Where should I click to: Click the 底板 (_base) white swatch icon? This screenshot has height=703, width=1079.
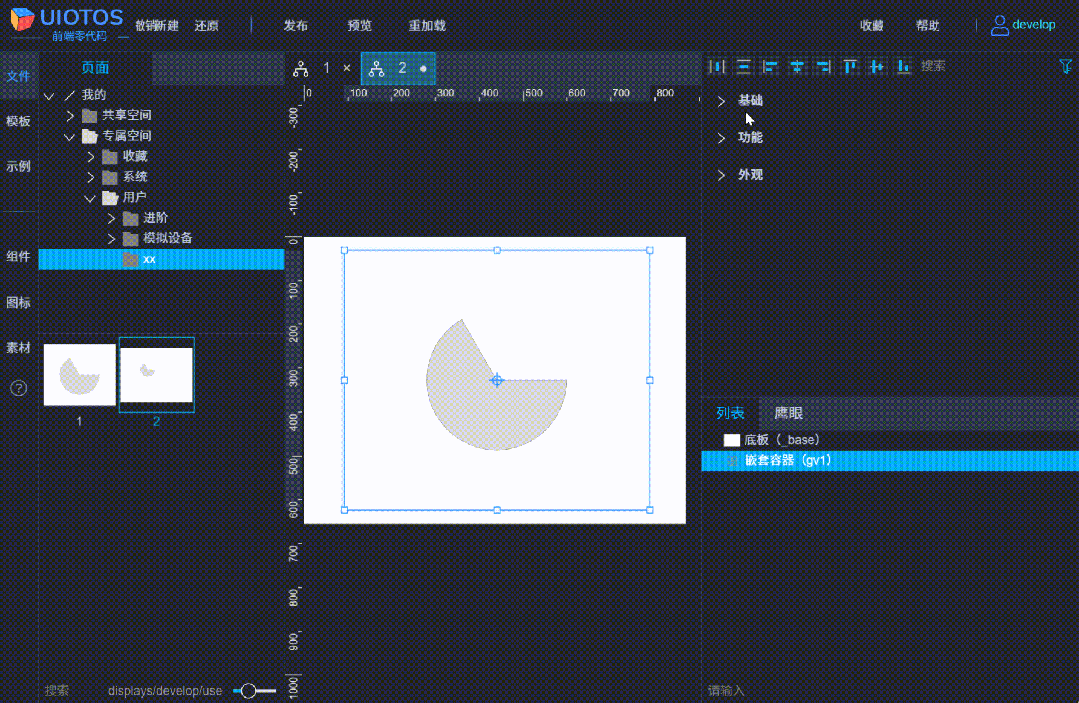click(731, 440)
